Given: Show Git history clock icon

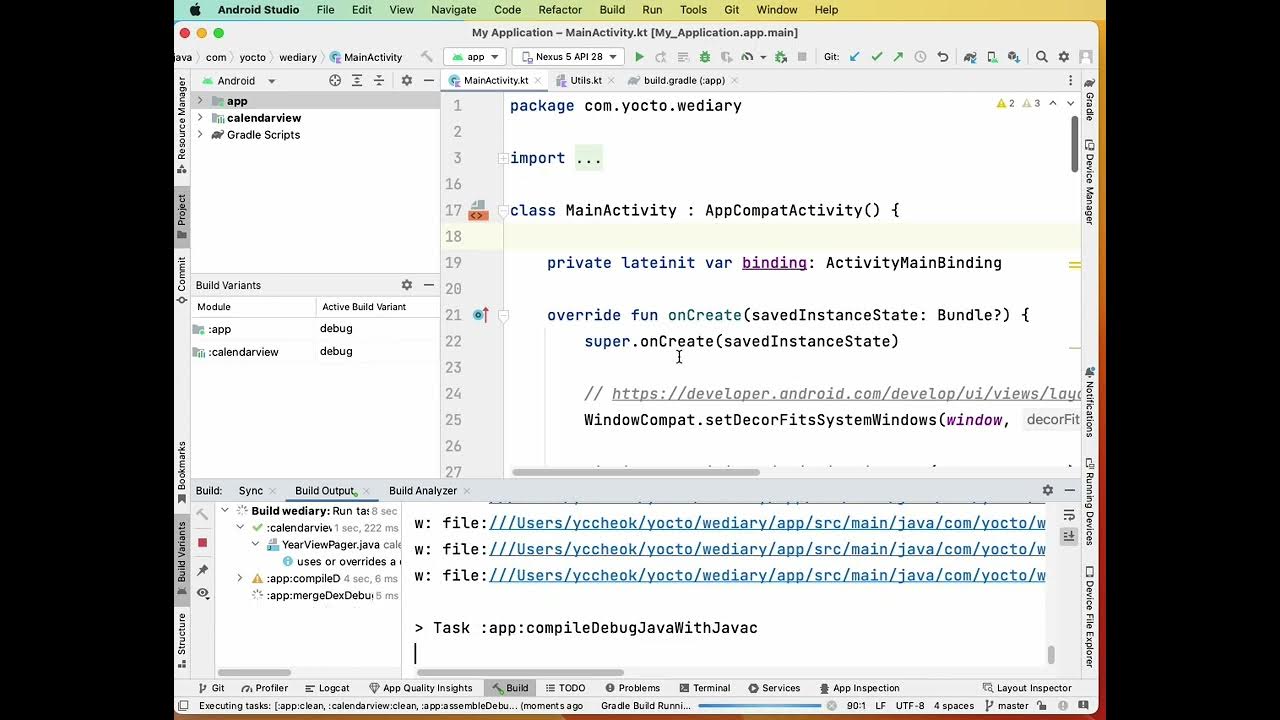Looking at the screenshot, I should click(919, 57).
